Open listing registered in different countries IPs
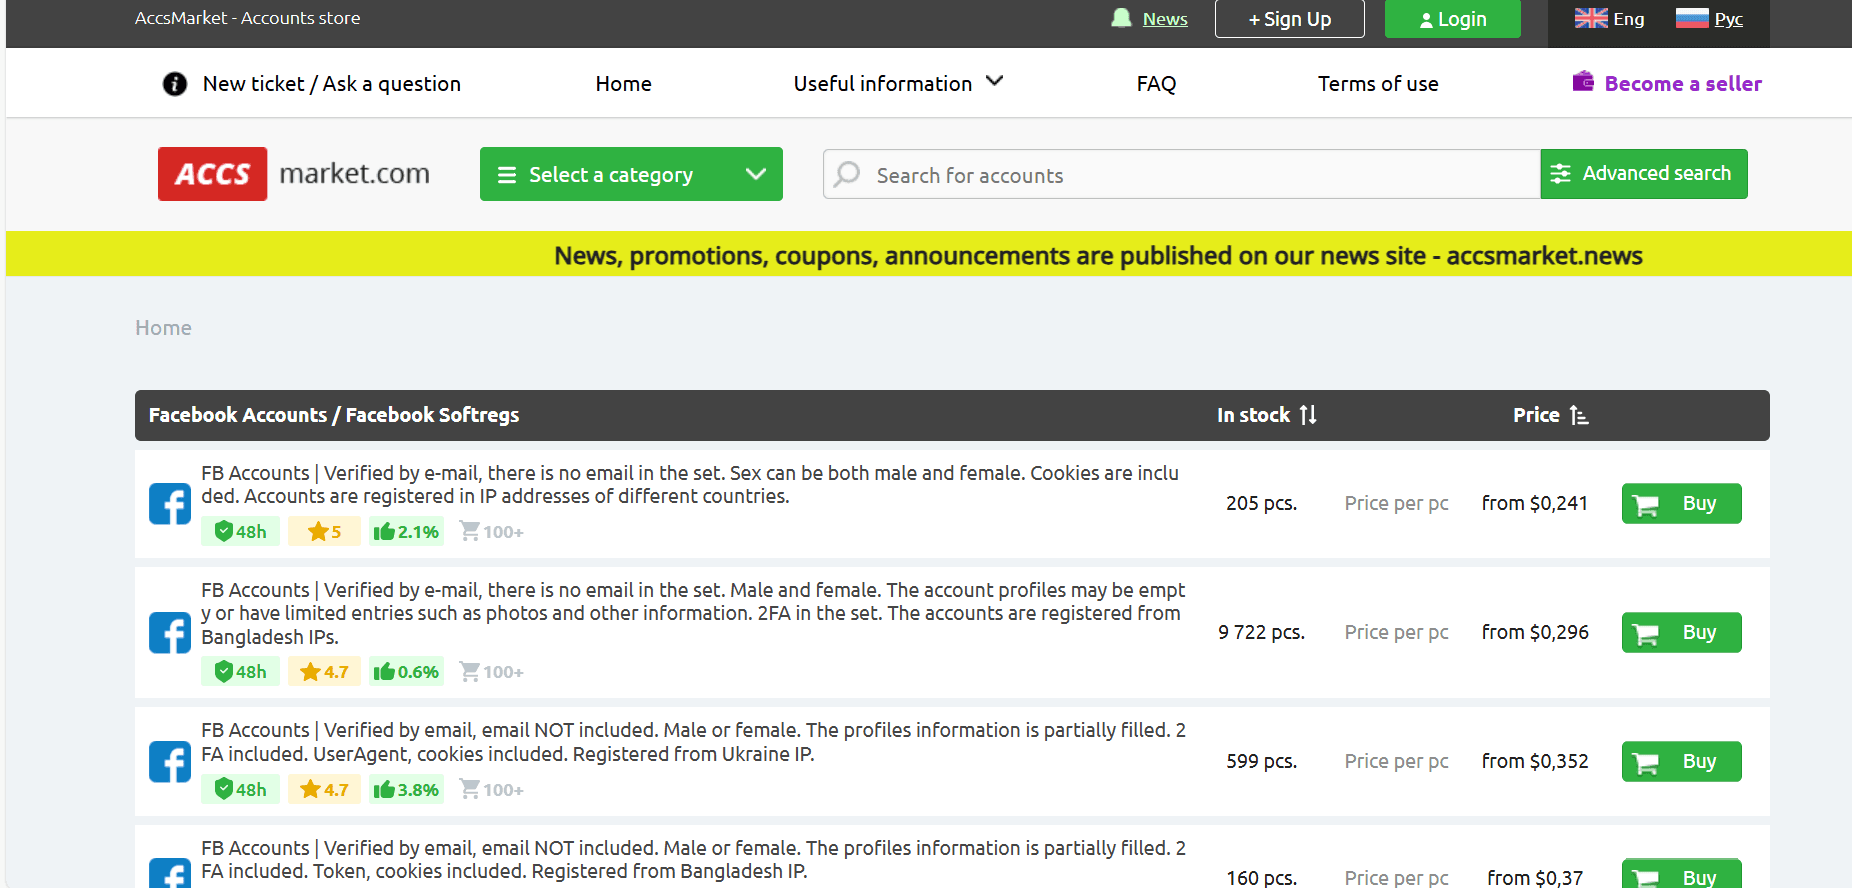 click(690, 485)
